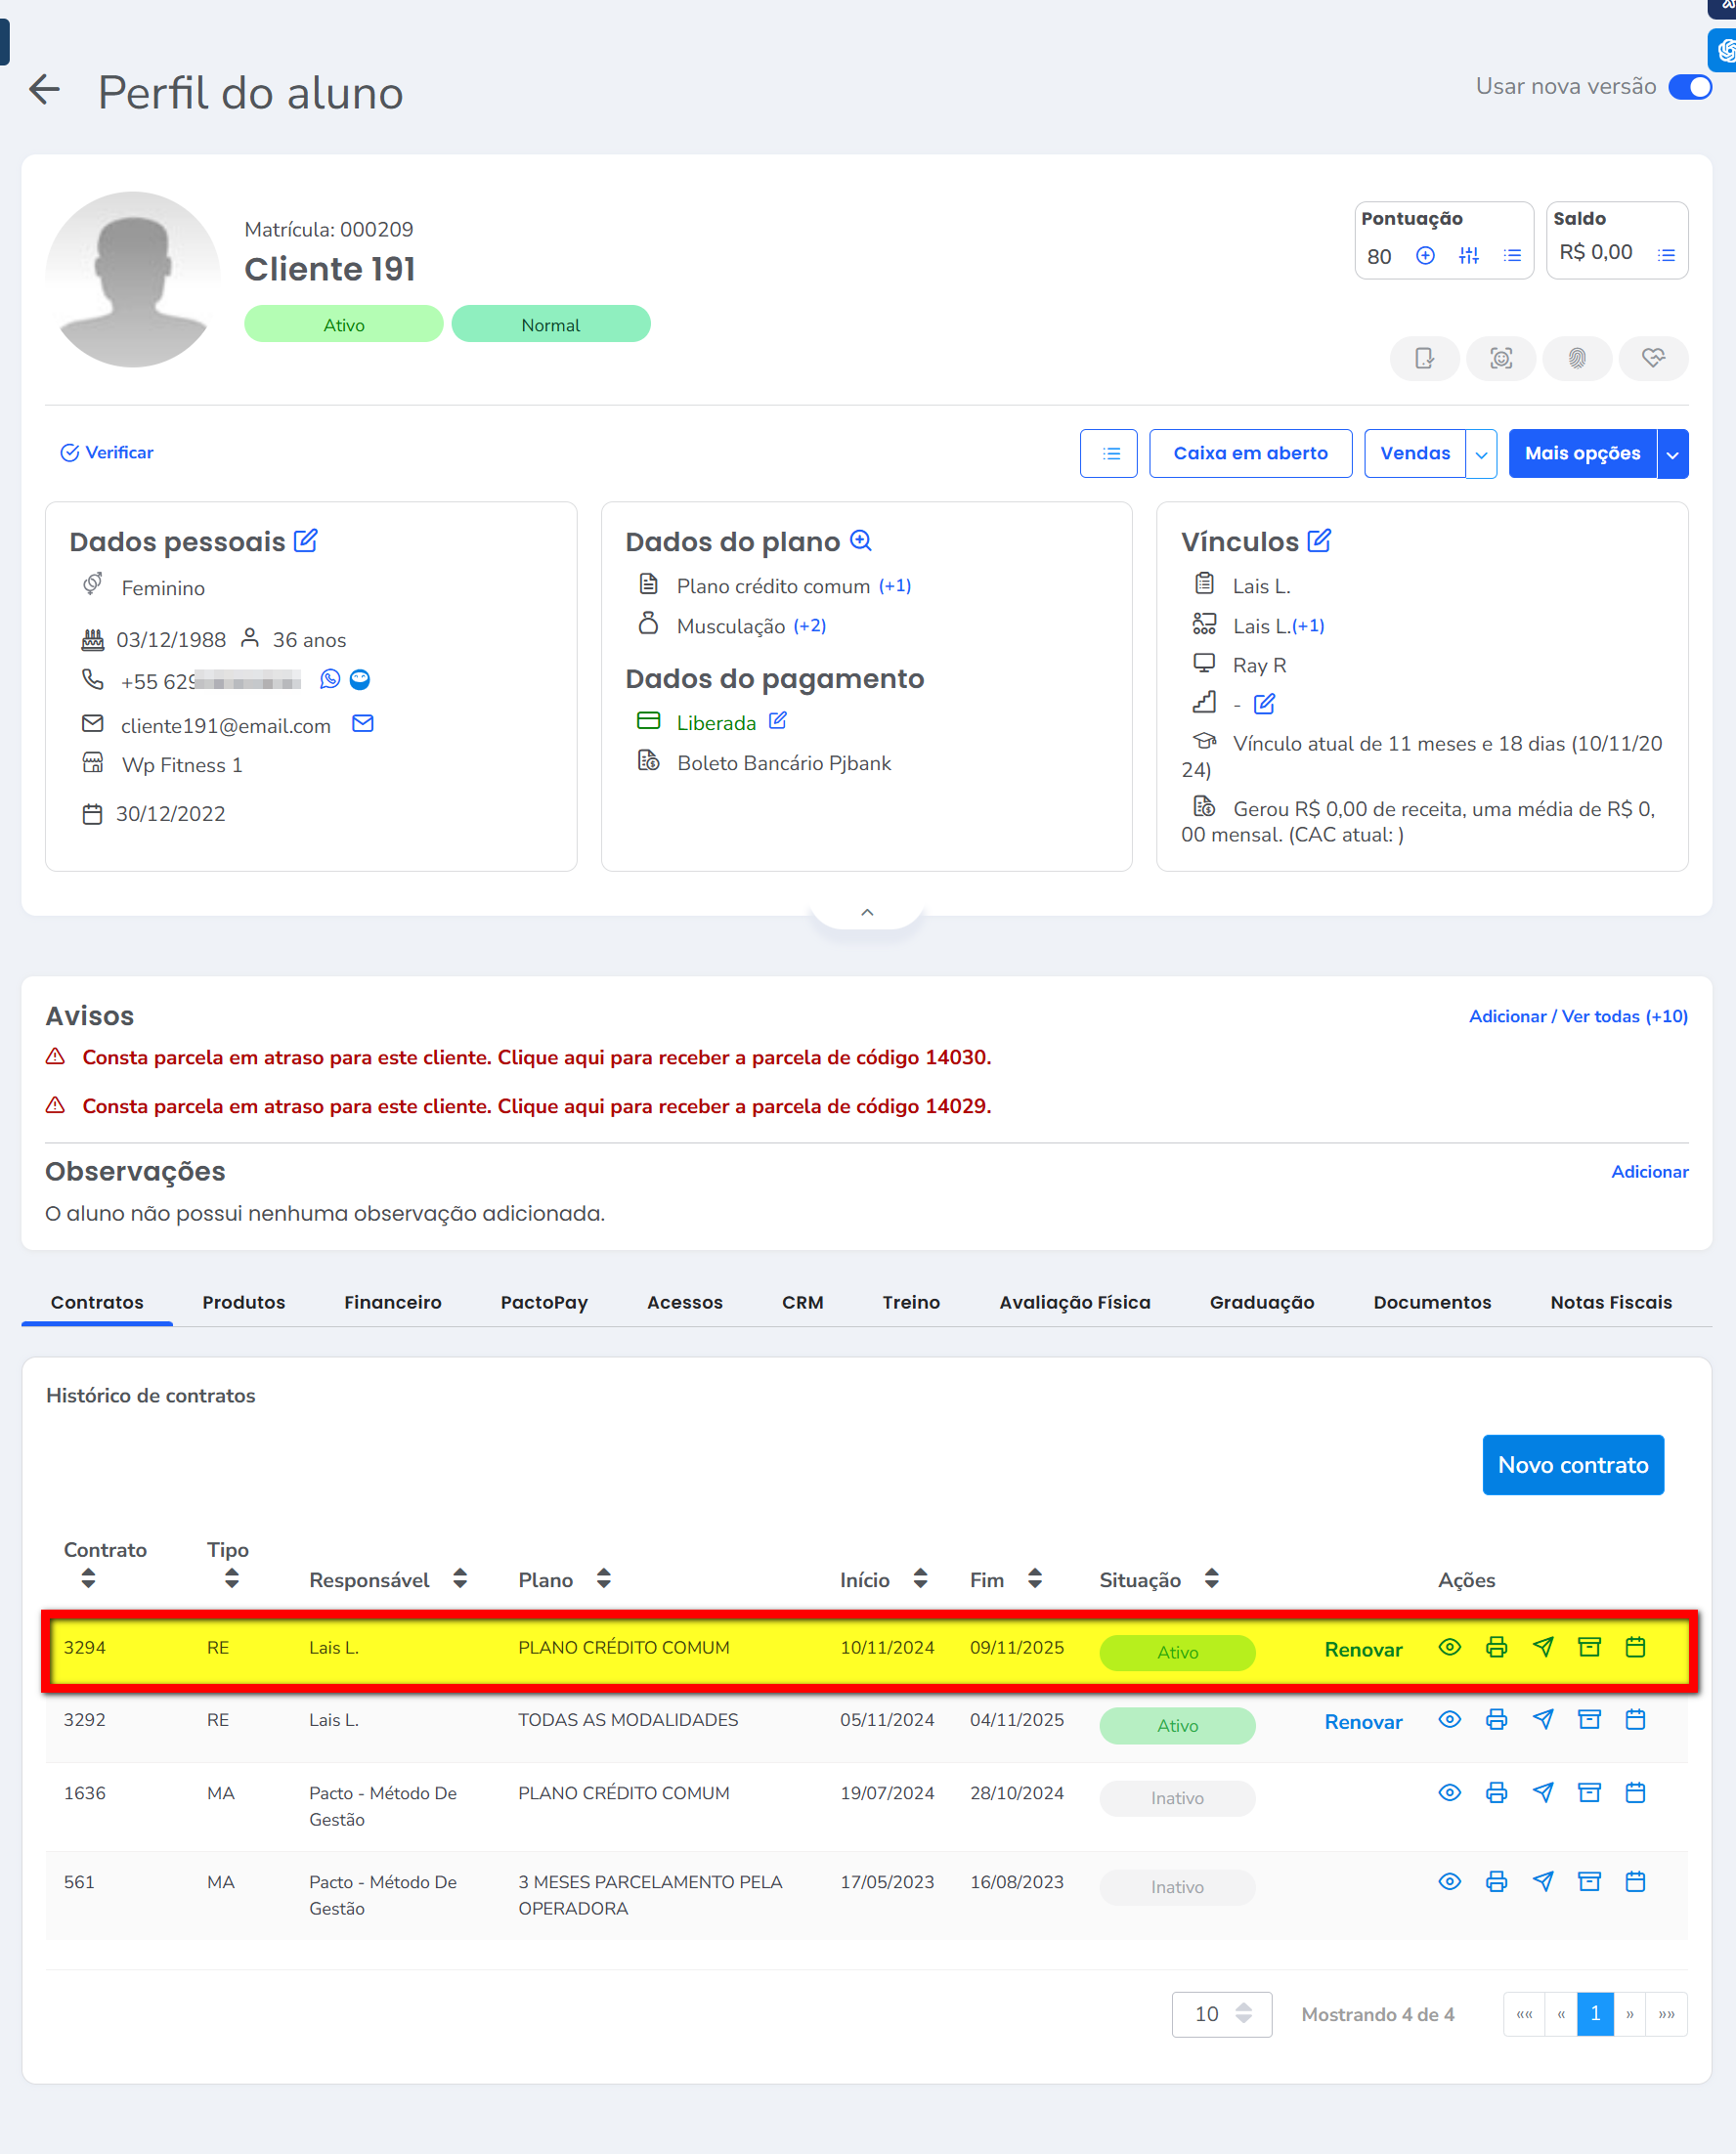The image size is (1736, 2154).
Task: Add points with plus icon in Pontuação
Action: pos(1425,256)
